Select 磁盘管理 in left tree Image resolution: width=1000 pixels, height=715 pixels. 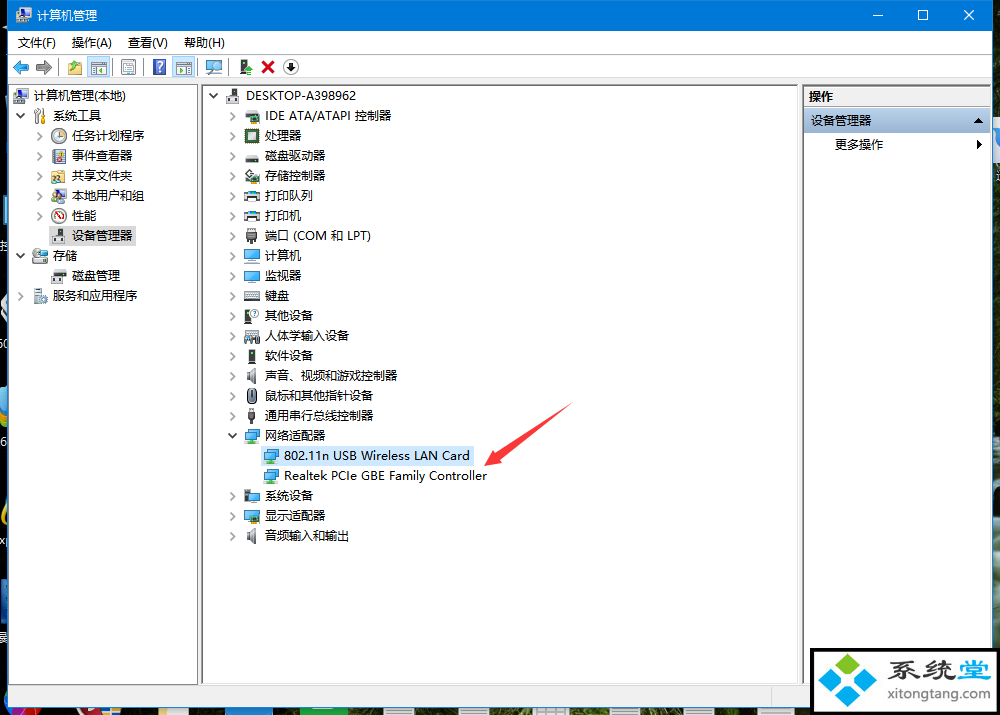96,276
